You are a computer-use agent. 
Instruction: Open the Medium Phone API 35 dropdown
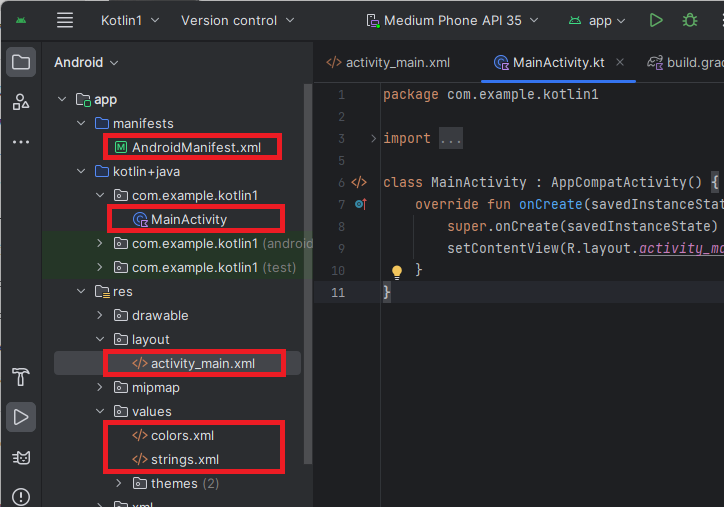click(x=453, y=20)
